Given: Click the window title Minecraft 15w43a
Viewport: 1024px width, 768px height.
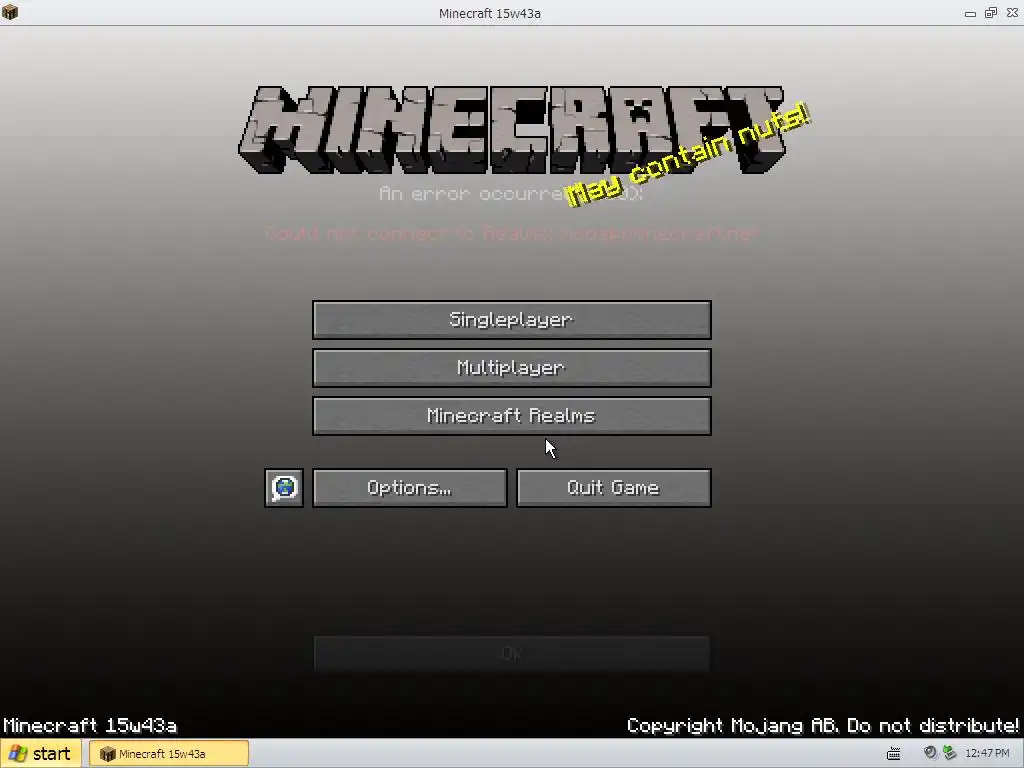Looking at the screenshot, I should (x=490, y=13).
